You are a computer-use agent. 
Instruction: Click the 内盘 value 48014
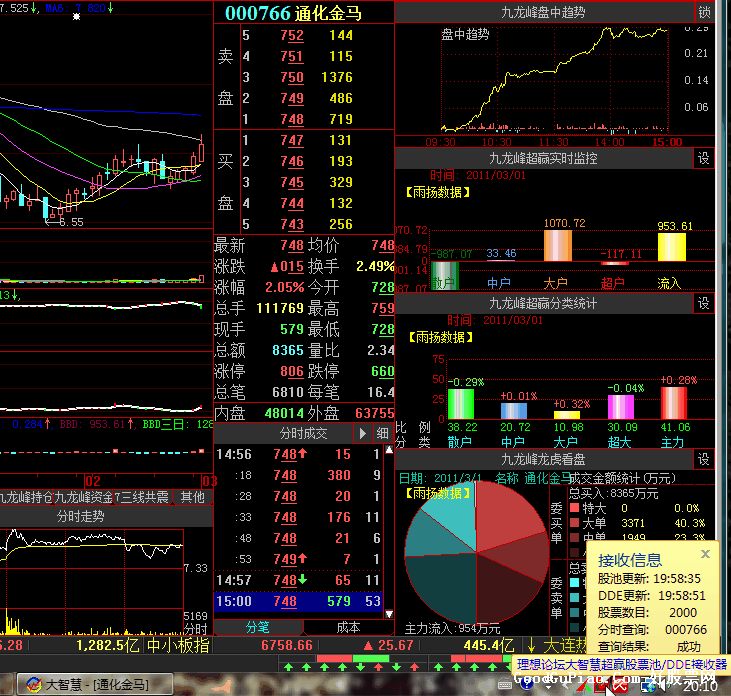[284, 413]
